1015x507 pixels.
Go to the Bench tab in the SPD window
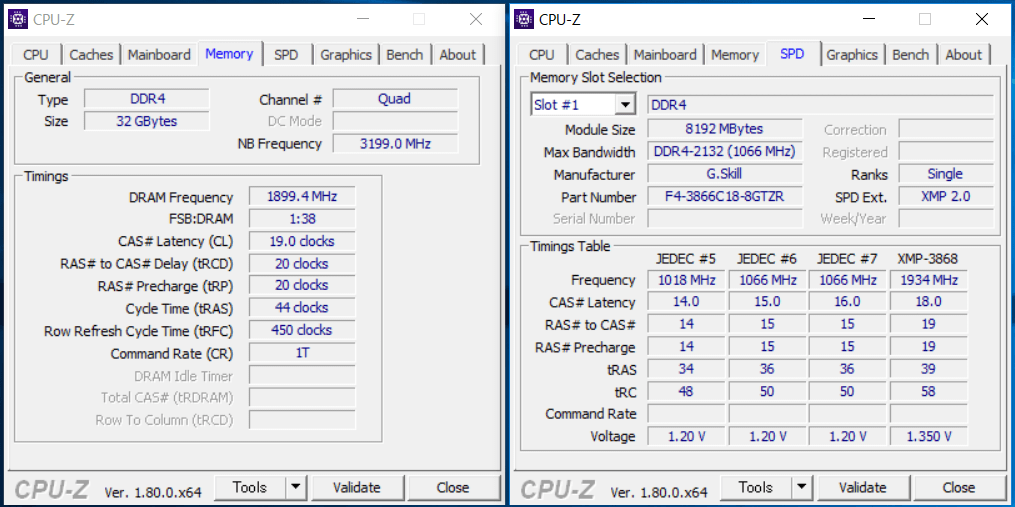coord(910,55)
